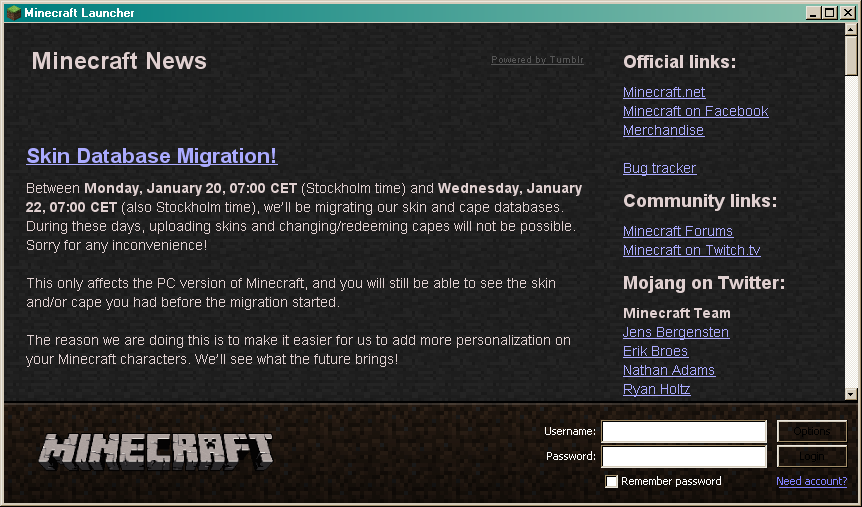Minimize the Minecraft Launcher window
Image resolution: width=862 pixels, height=507 pixels.
pos(813,13)
